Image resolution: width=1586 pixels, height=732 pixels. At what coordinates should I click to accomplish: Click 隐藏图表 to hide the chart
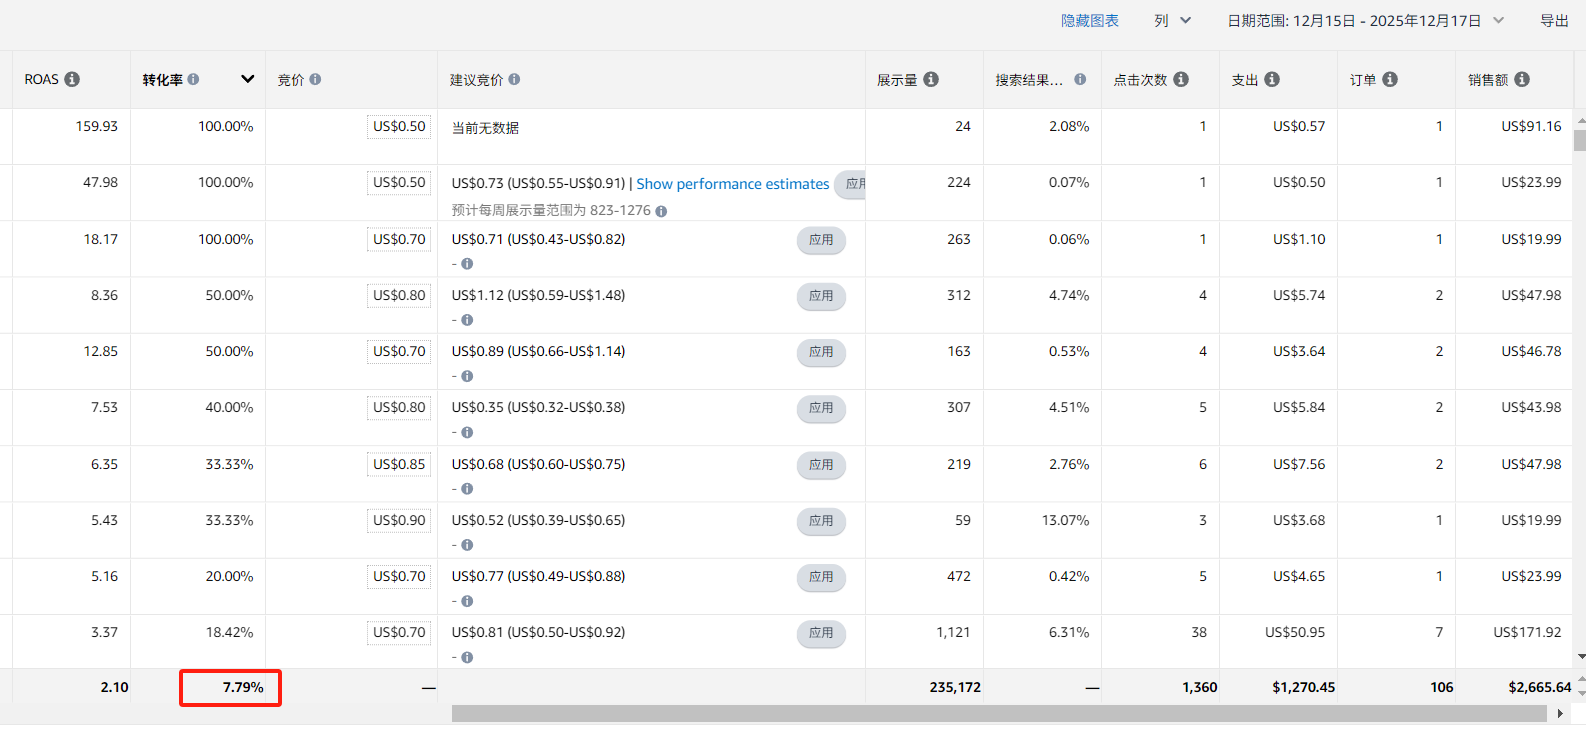(1089, 21)
